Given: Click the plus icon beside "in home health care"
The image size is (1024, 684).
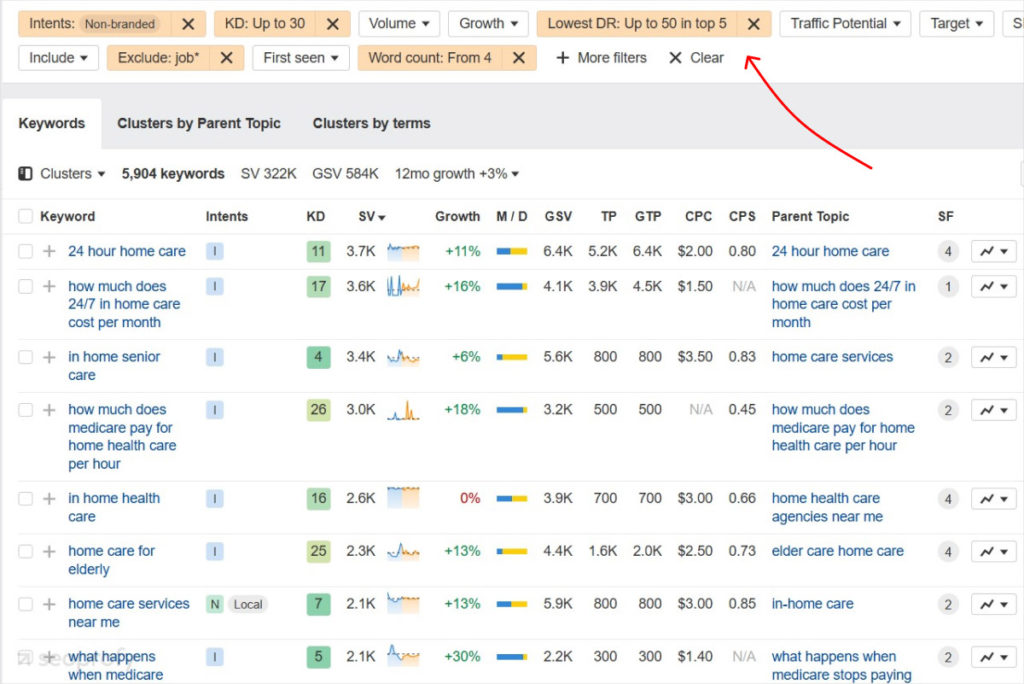Looking at the screenshot, I should (x=47, y=498).
